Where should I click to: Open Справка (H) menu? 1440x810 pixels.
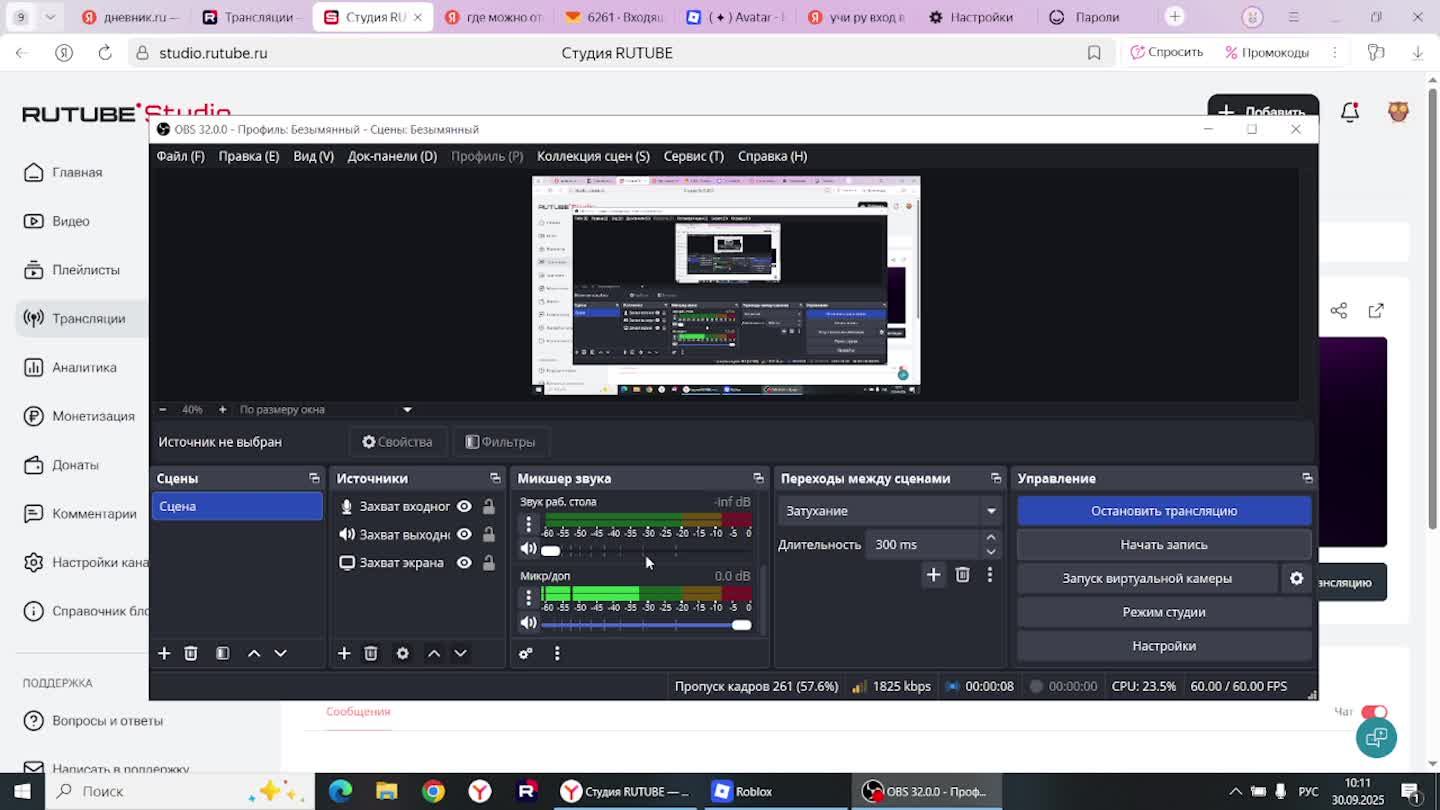click(x=772, y=156)
